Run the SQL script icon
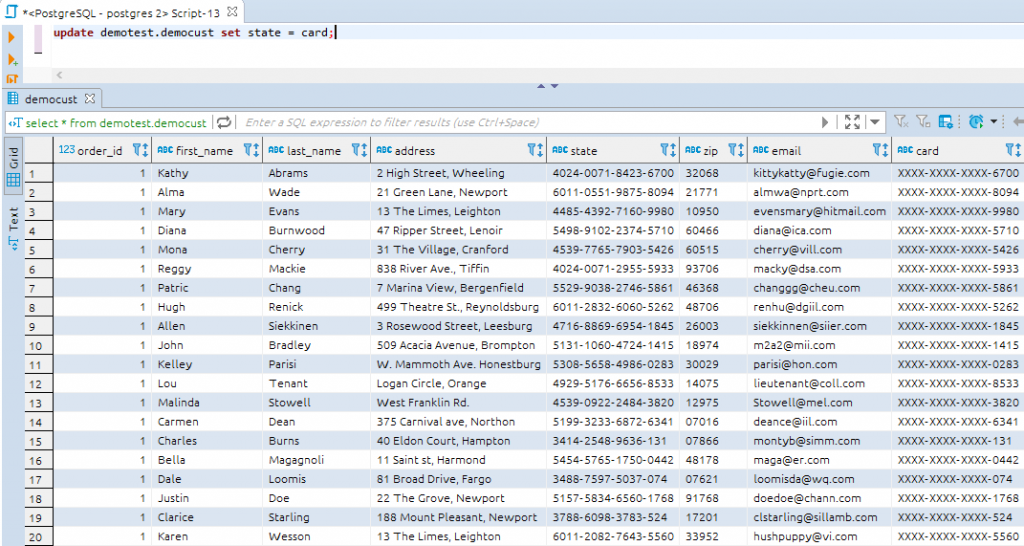The width and height of the screenshot is (1024, 546). click(x=12, y=78)
